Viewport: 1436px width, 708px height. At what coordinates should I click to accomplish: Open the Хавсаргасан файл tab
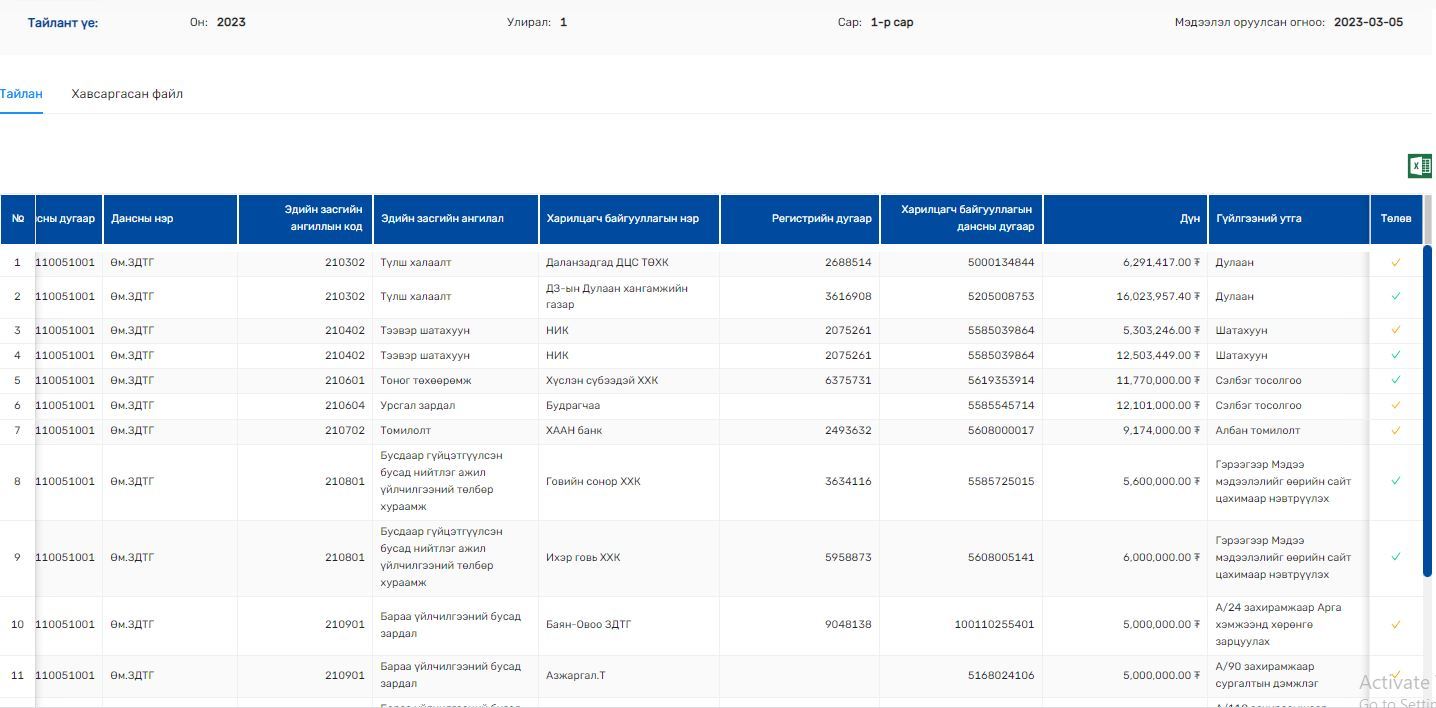(127, 94)
